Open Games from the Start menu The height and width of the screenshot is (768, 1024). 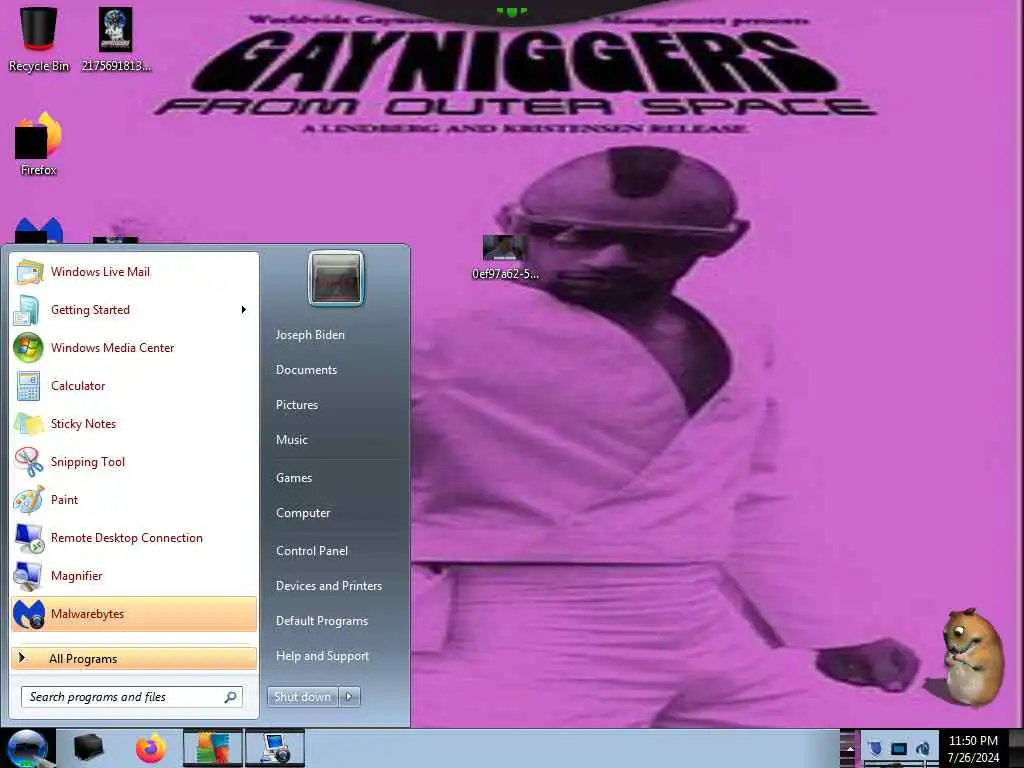click(294, 477)
